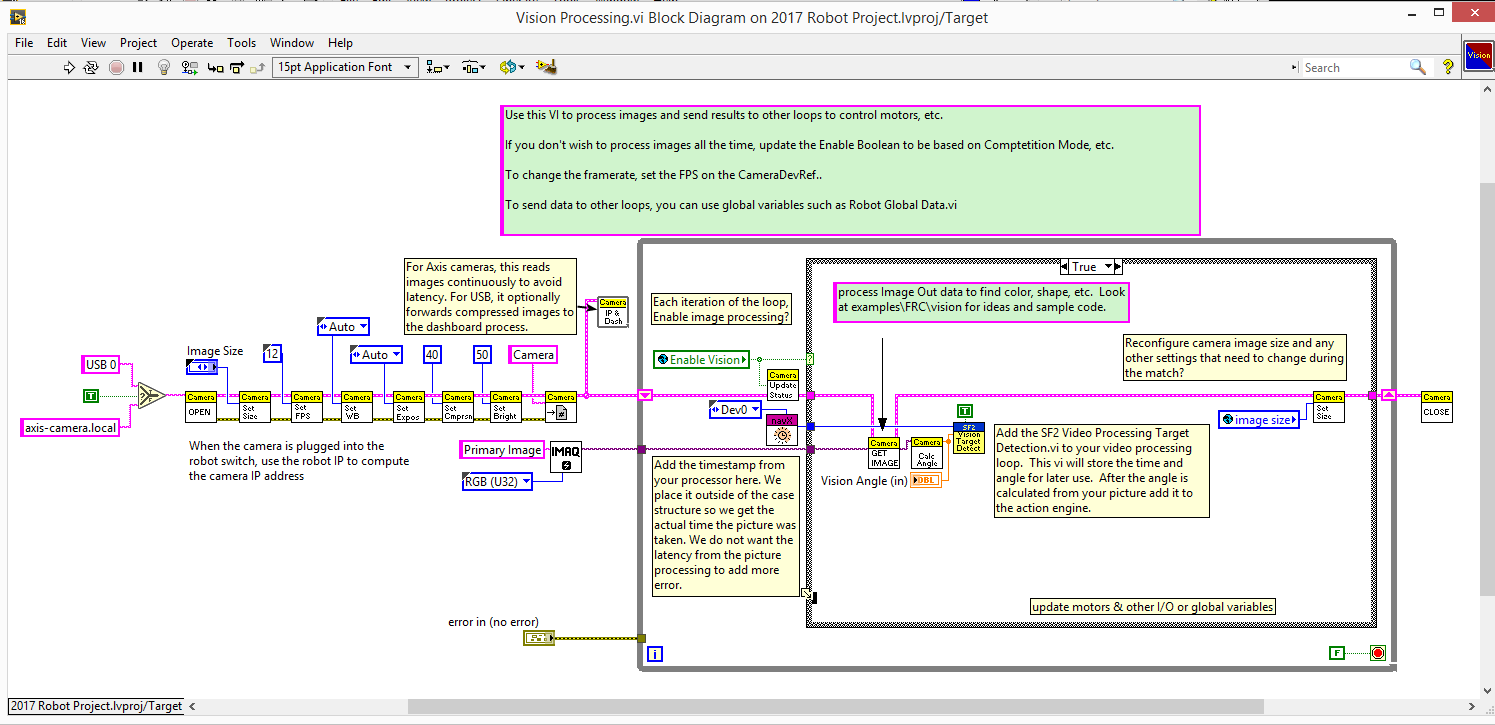Open the Operate menu

tap(192, 43)
